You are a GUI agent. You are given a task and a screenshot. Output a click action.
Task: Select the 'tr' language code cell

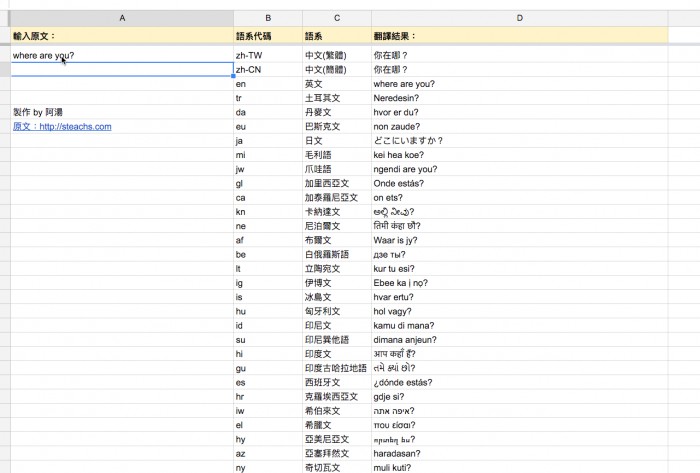[x=268, y=98]
